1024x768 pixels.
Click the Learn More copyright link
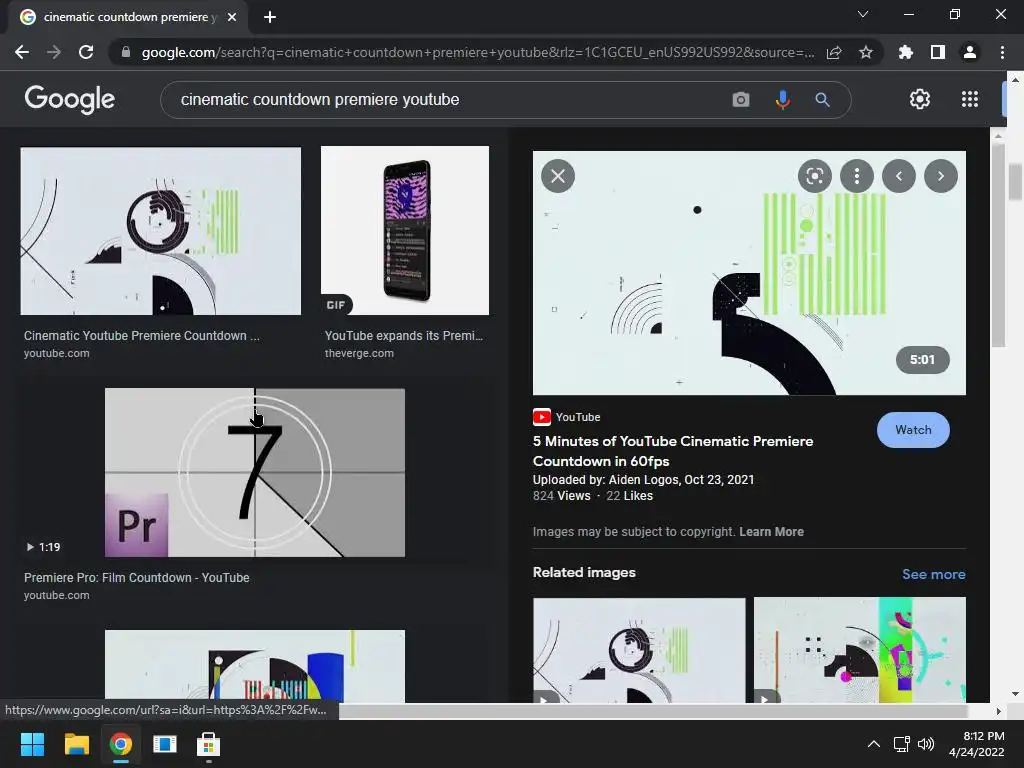click(771, 532)
